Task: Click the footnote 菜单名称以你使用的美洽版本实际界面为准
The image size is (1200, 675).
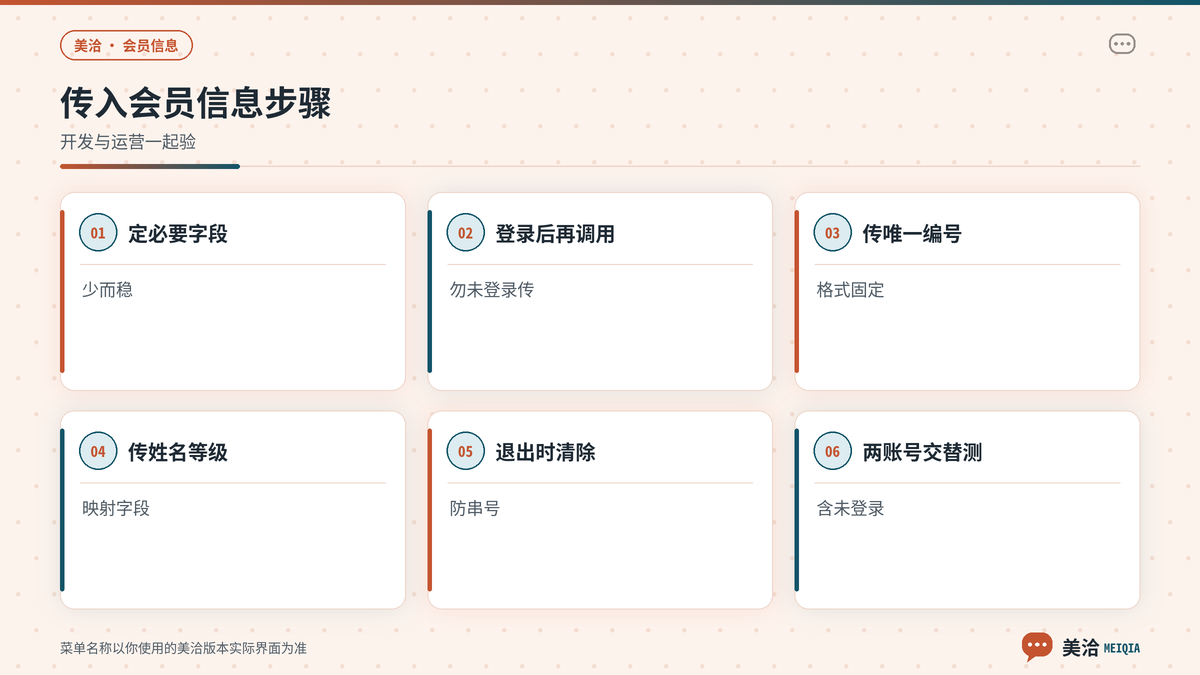Action: pyautogui.click(x=183, y=648)
